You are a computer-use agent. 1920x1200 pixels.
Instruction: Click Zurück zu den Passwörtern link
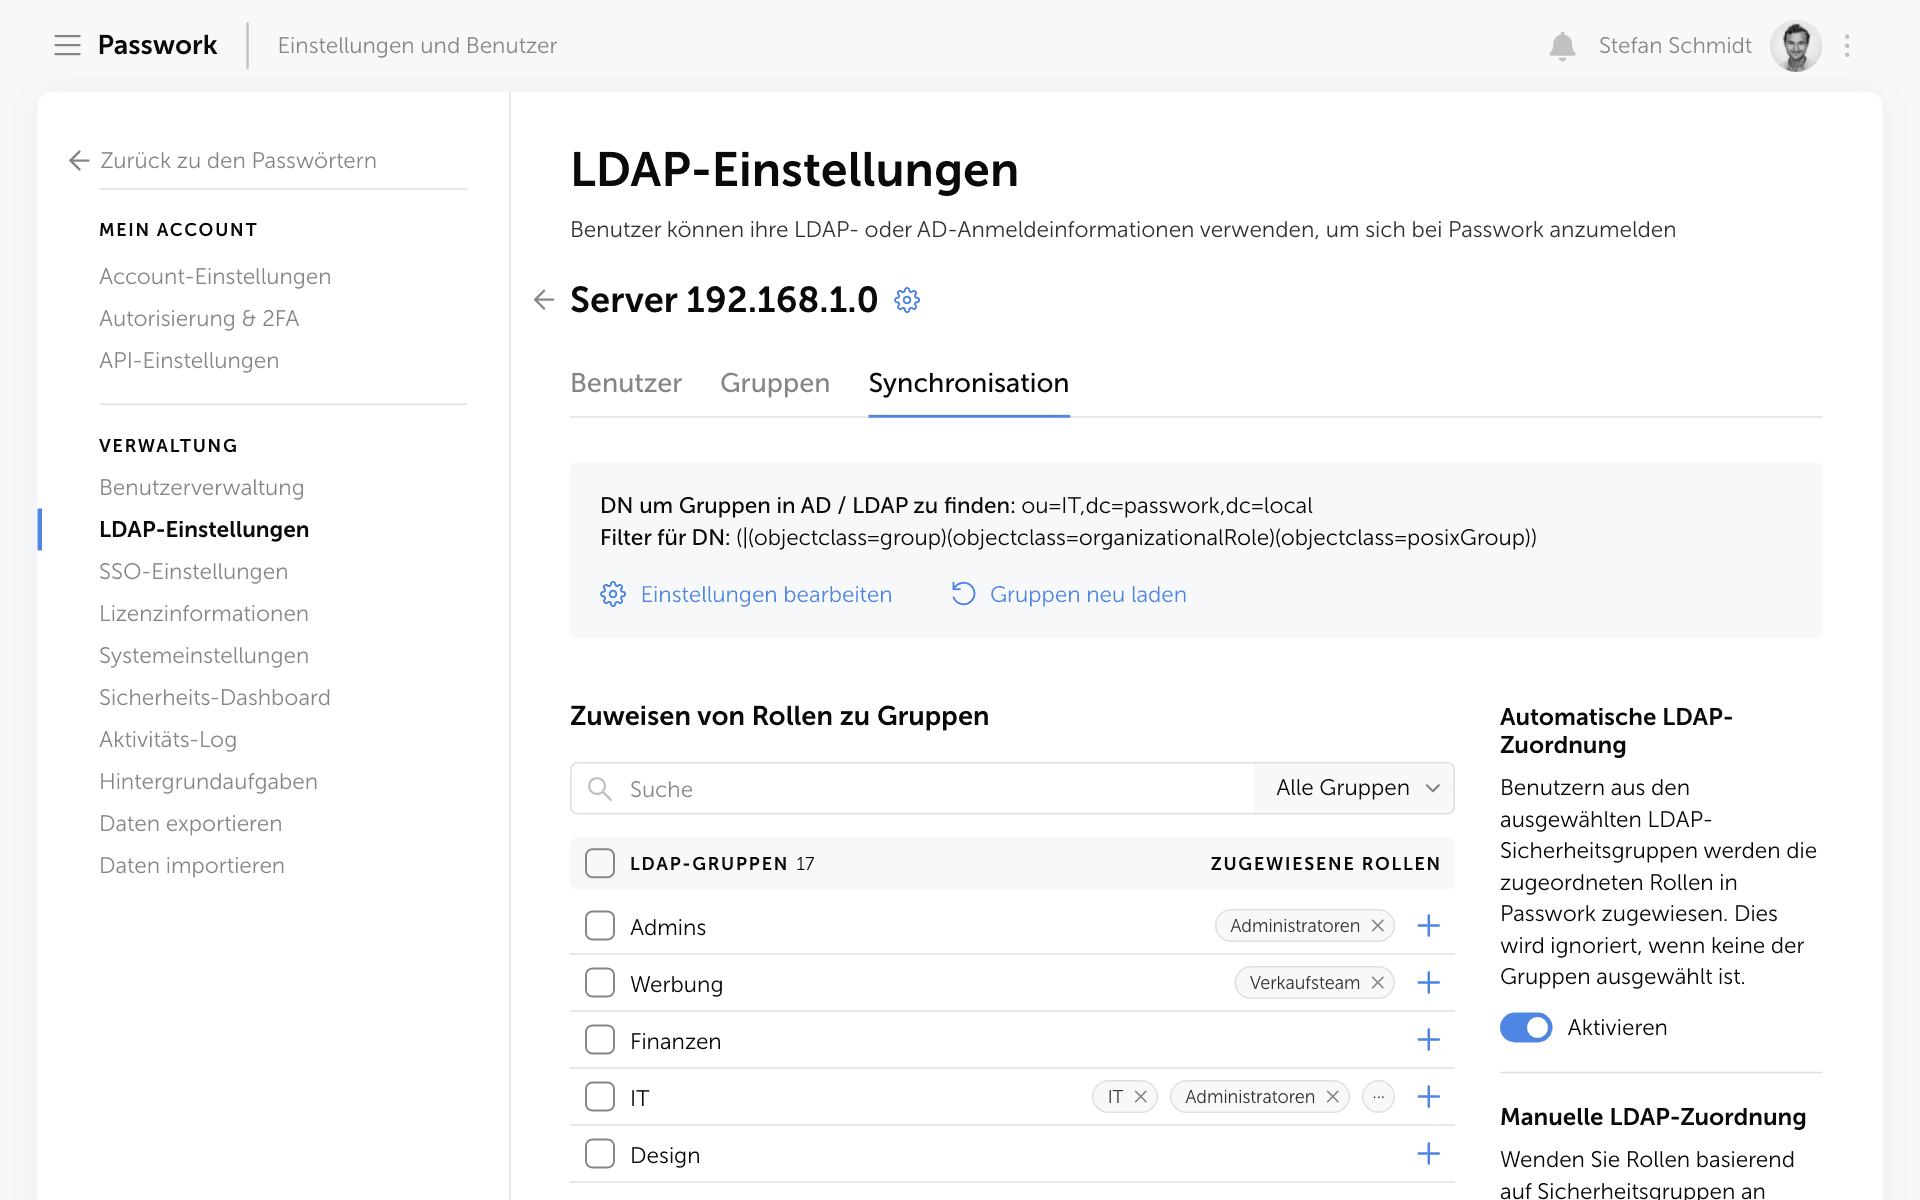[x=238, y=160]
